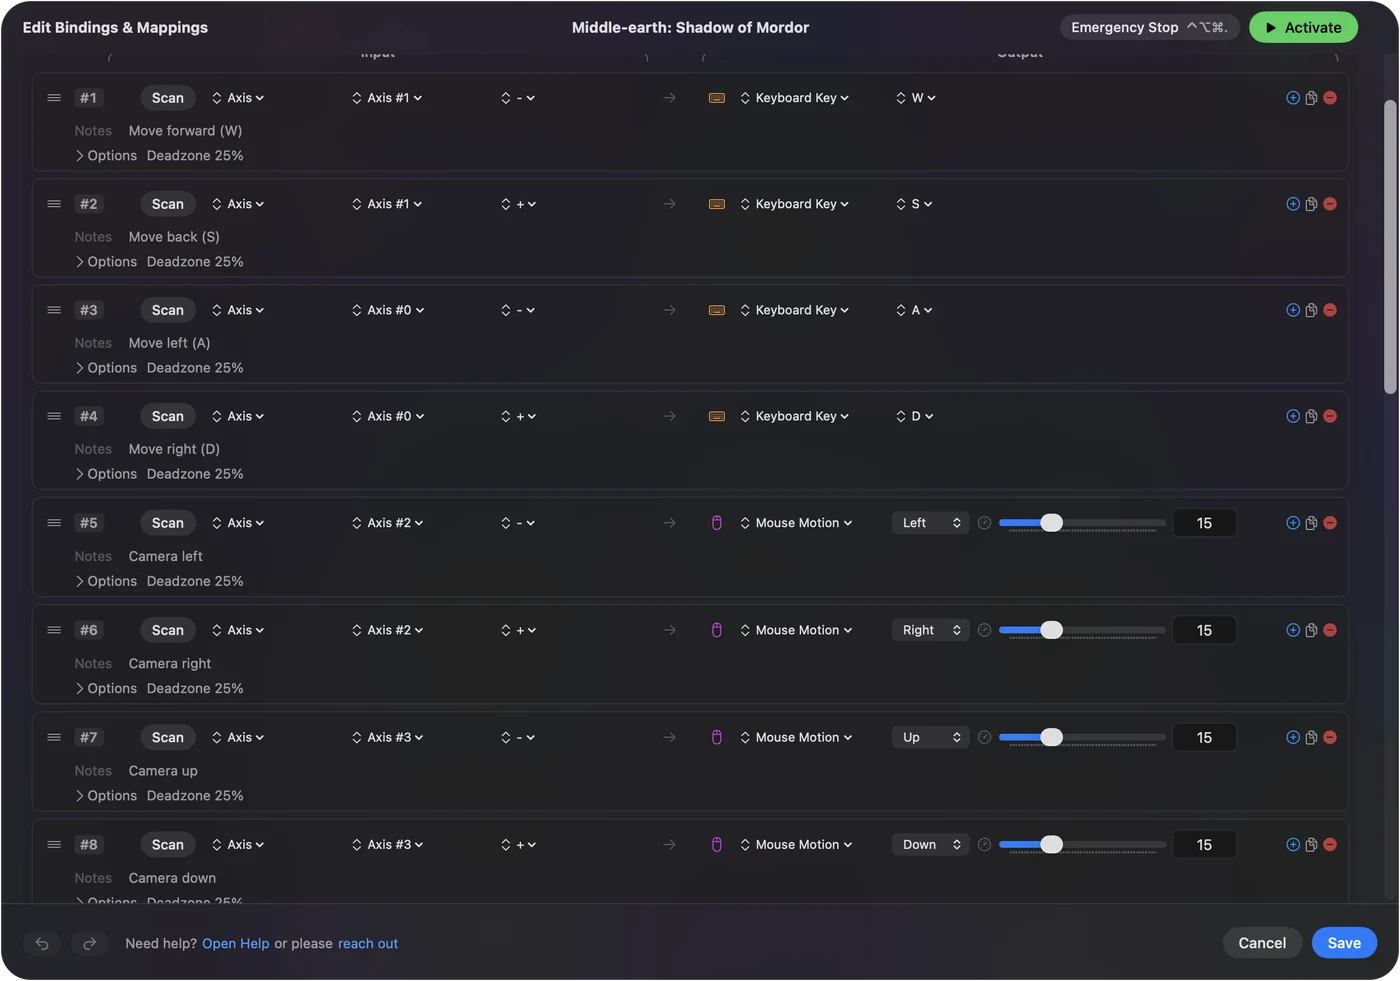The height and width of the screenshot is (981, 1400).
Task: Open the Axis #2 dropdown in row #5
Action: (x=388, y=523)
